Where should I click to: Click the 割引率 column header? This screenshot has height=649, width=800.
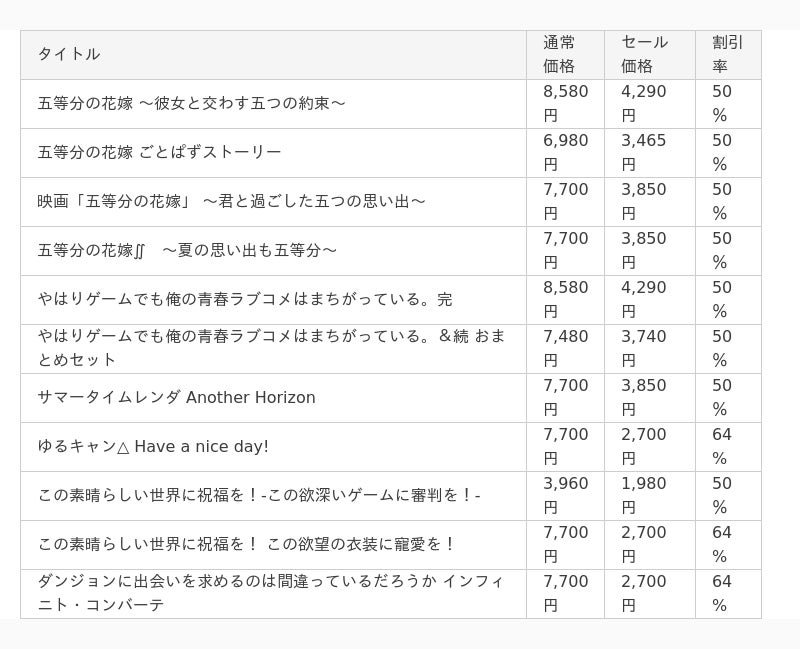(x=727, y=54)
